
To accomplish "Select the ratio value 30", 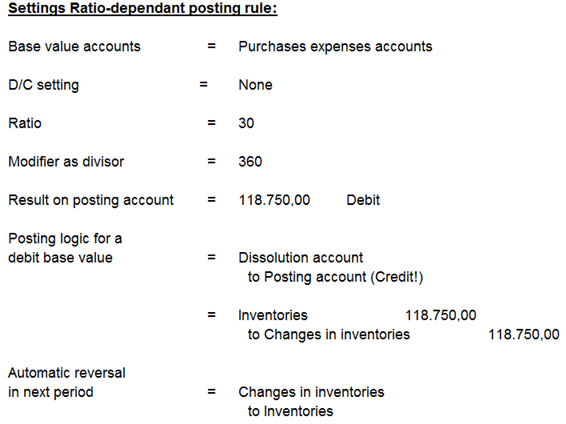I will click(x=246, y=123).
